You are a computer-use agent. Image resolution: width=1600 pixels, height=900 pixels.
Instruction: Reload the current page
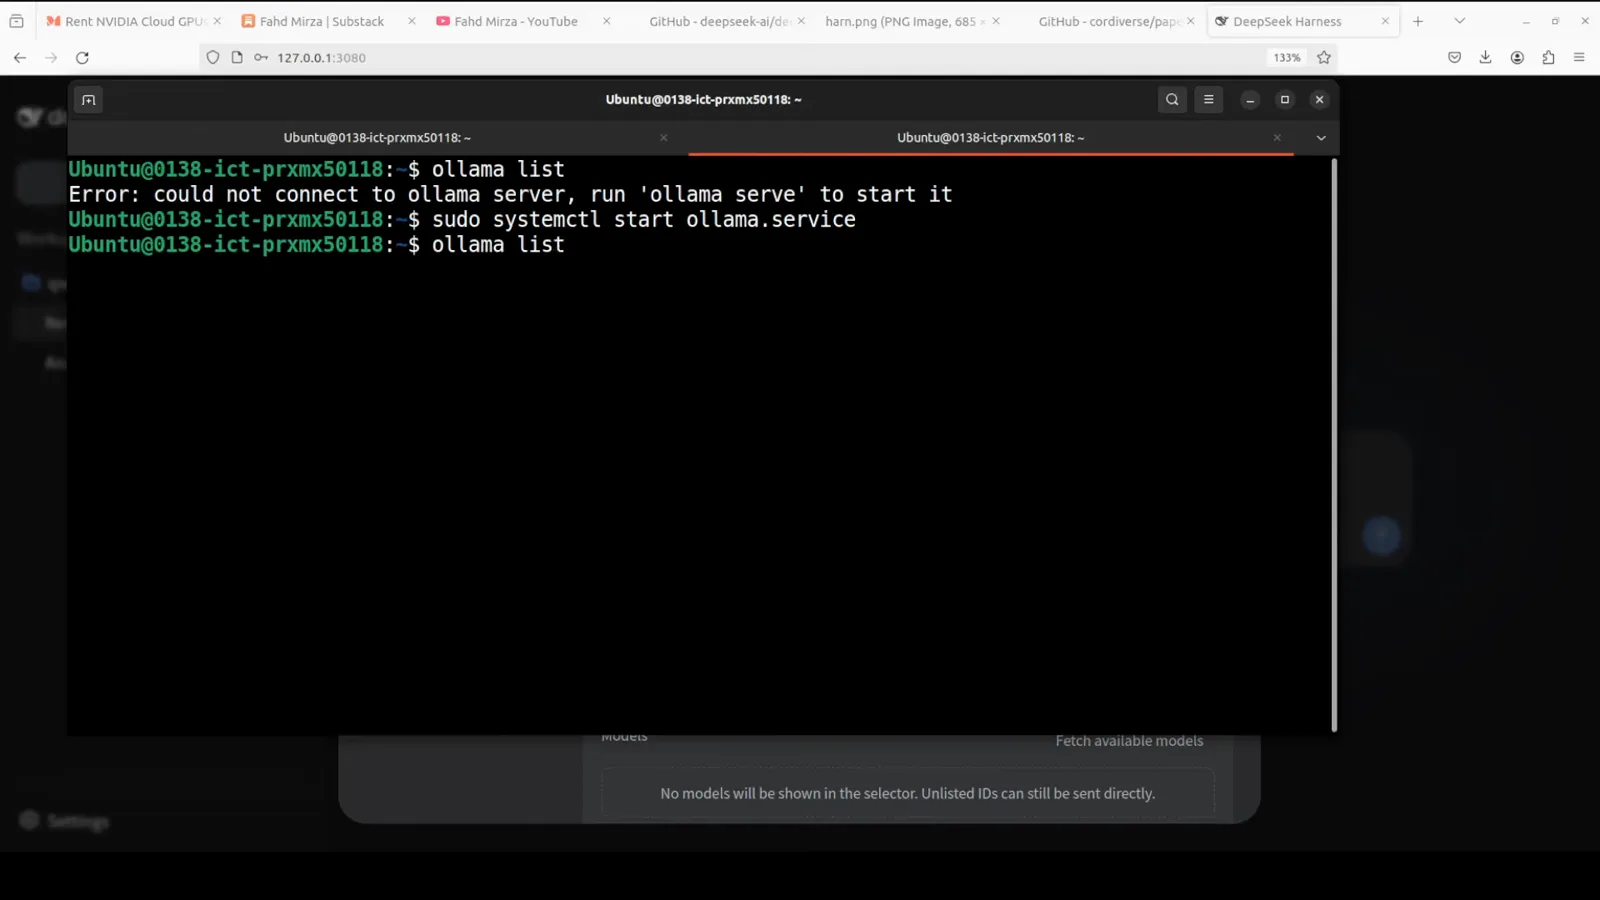point(83,58)
